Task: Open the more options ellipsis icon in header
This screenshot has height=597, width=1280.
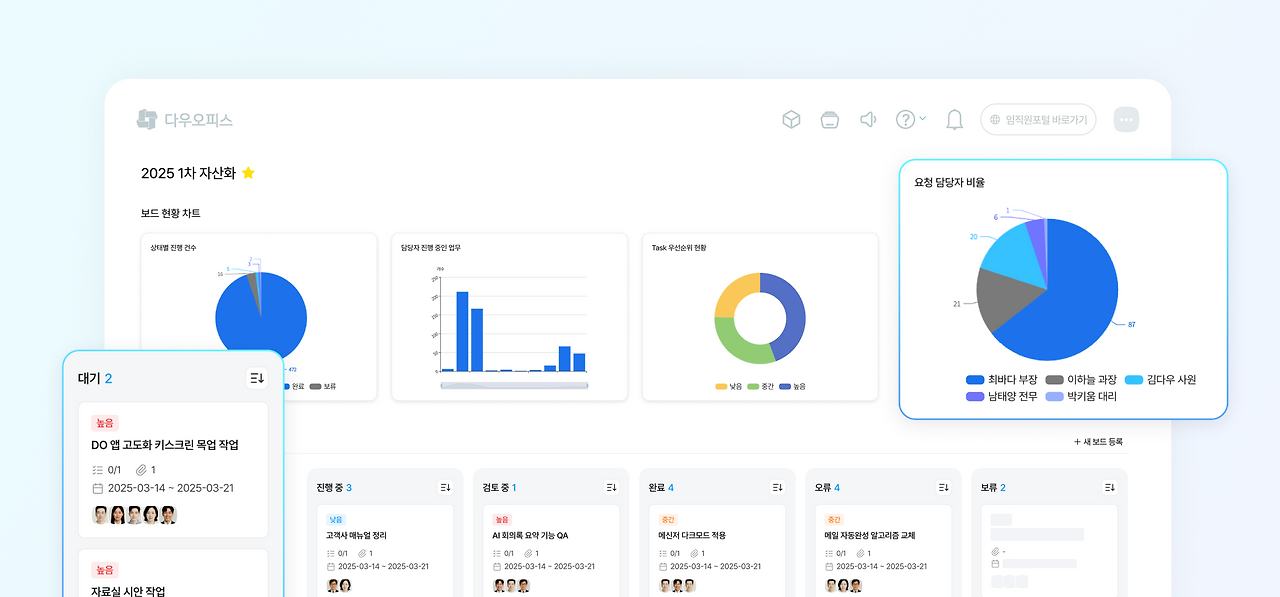Action: click(x=1126, y=118)
